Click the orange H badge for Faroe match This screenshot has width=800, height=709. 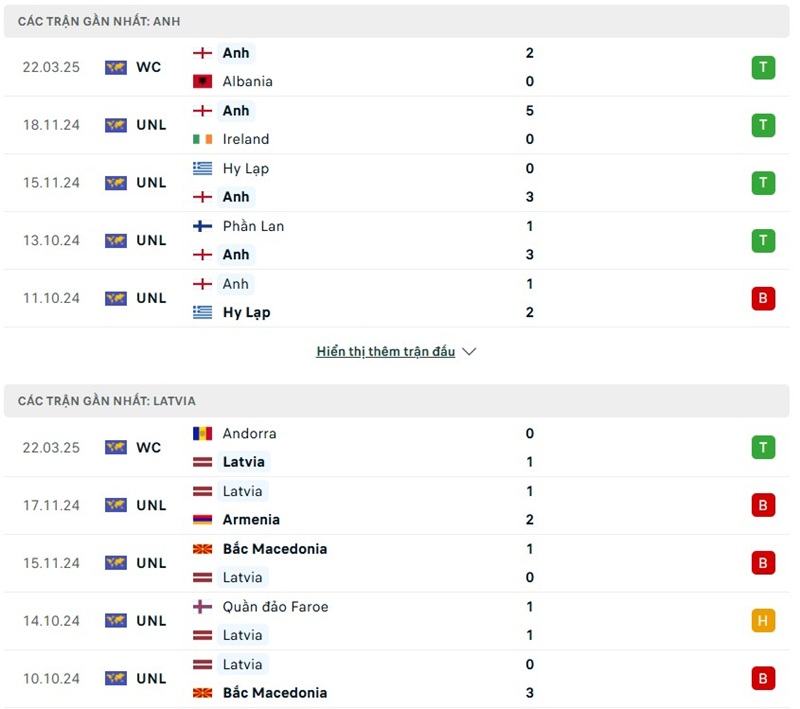[763, 621]
